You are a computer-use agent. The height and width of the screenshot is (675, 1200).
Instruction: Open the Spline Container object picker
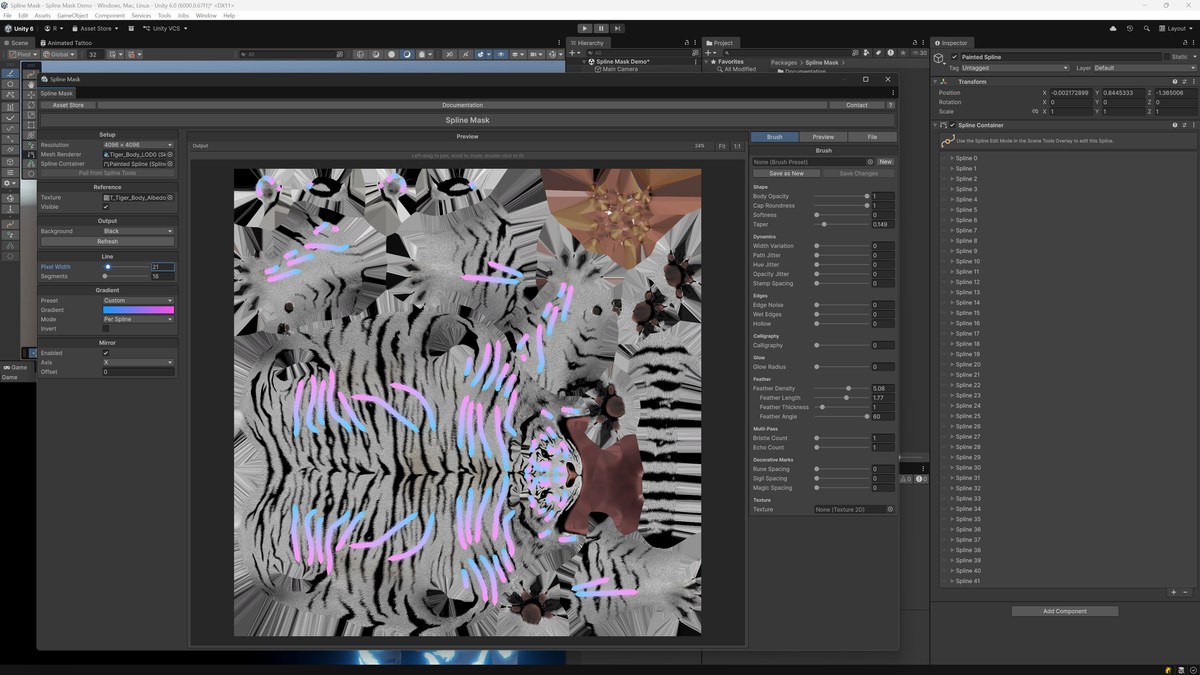[170, 164]
